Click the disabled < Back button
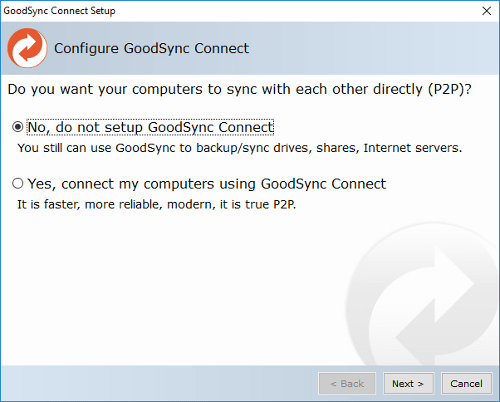Screen dimensions: 500x402 click(347, 384)
